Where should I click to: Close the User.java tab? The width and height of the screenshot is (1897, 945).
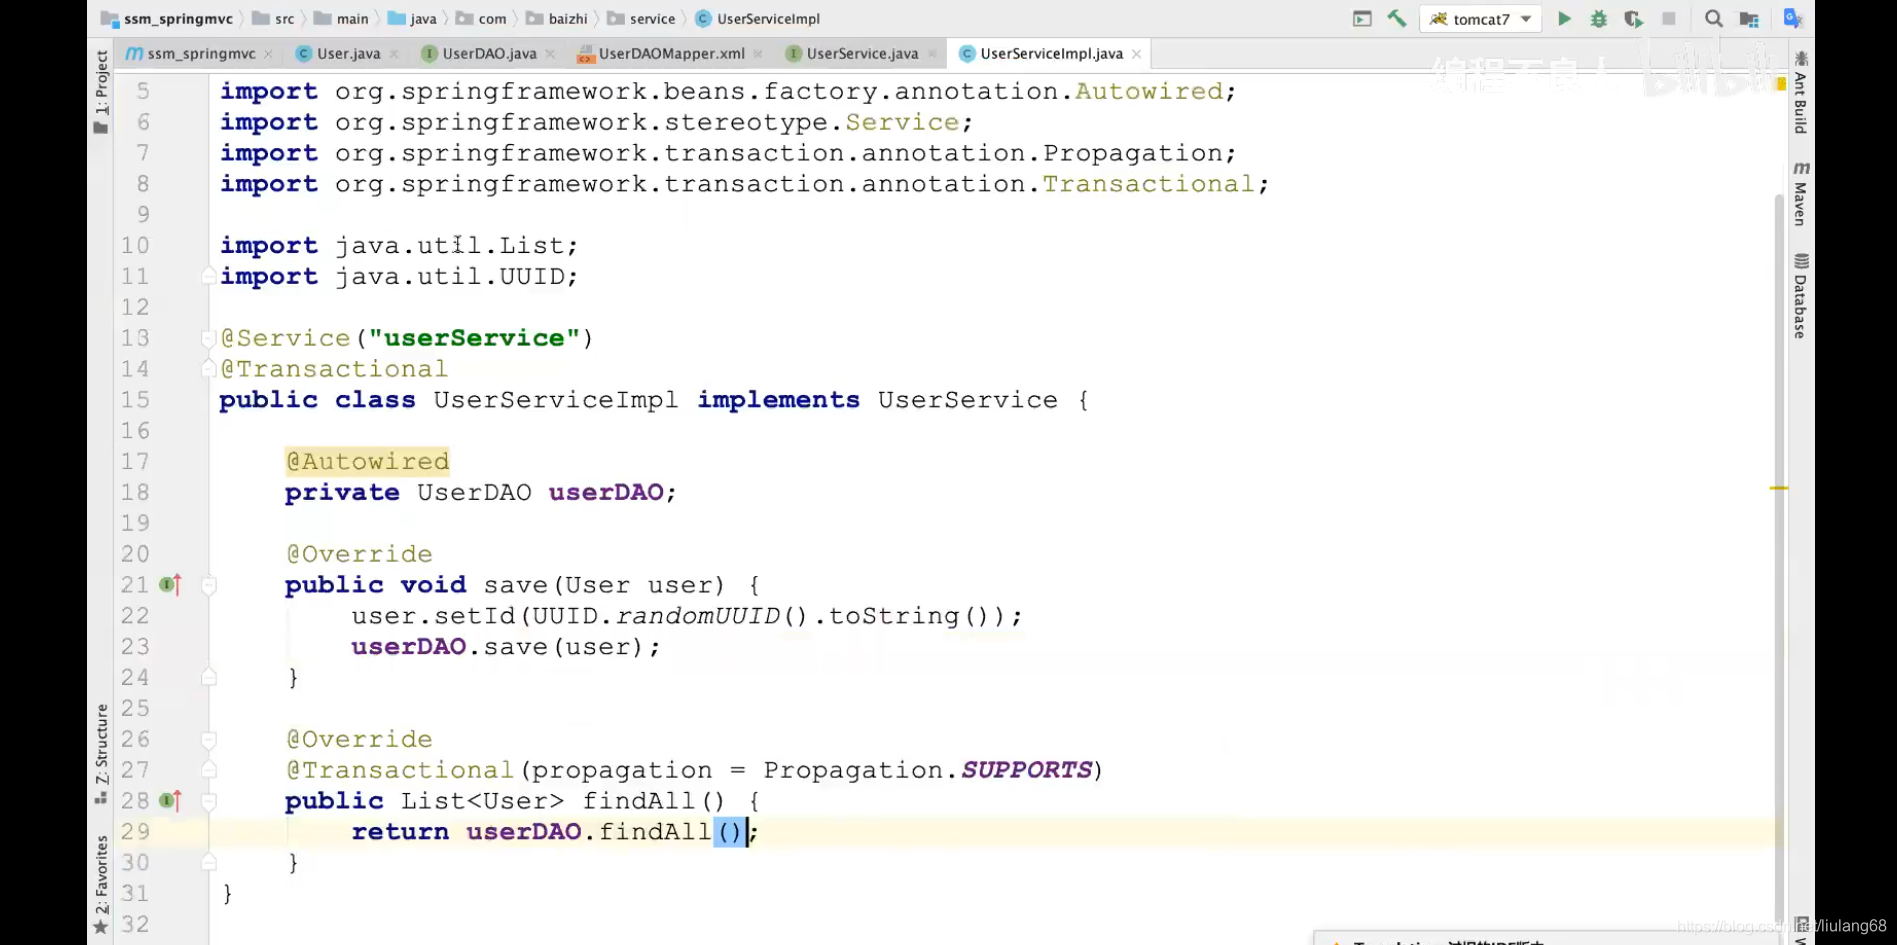point(394,54)
